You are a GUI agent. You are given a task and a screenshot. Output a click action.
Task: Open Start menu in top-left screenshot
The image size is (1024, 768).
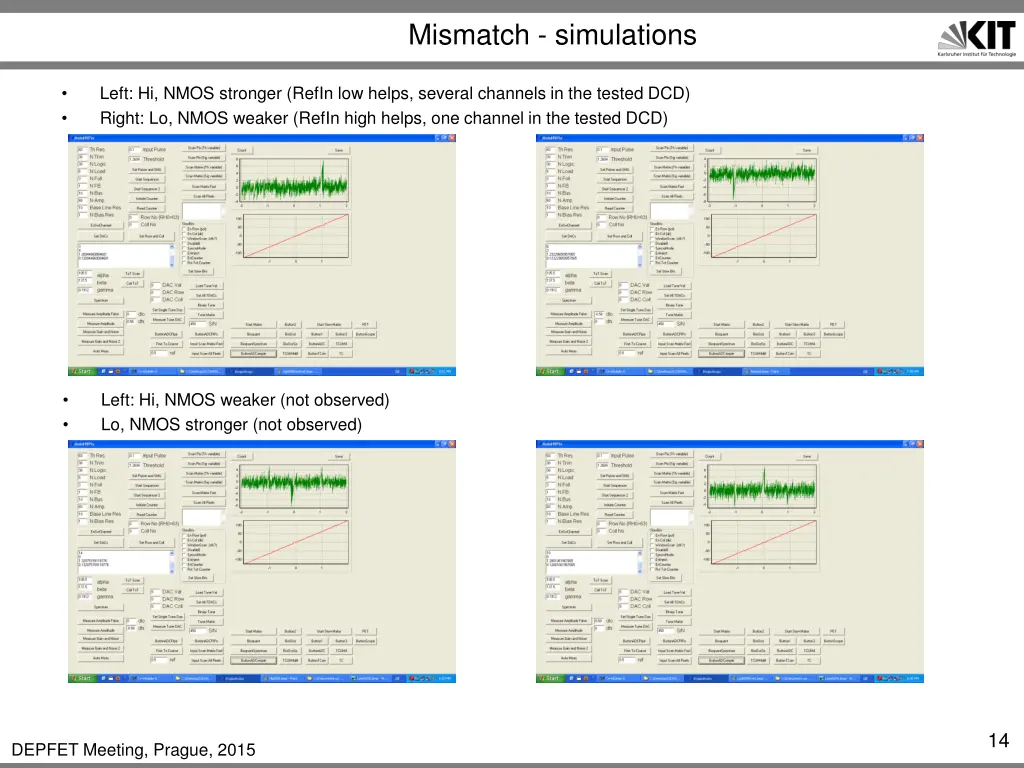click(x=82, y=371)
